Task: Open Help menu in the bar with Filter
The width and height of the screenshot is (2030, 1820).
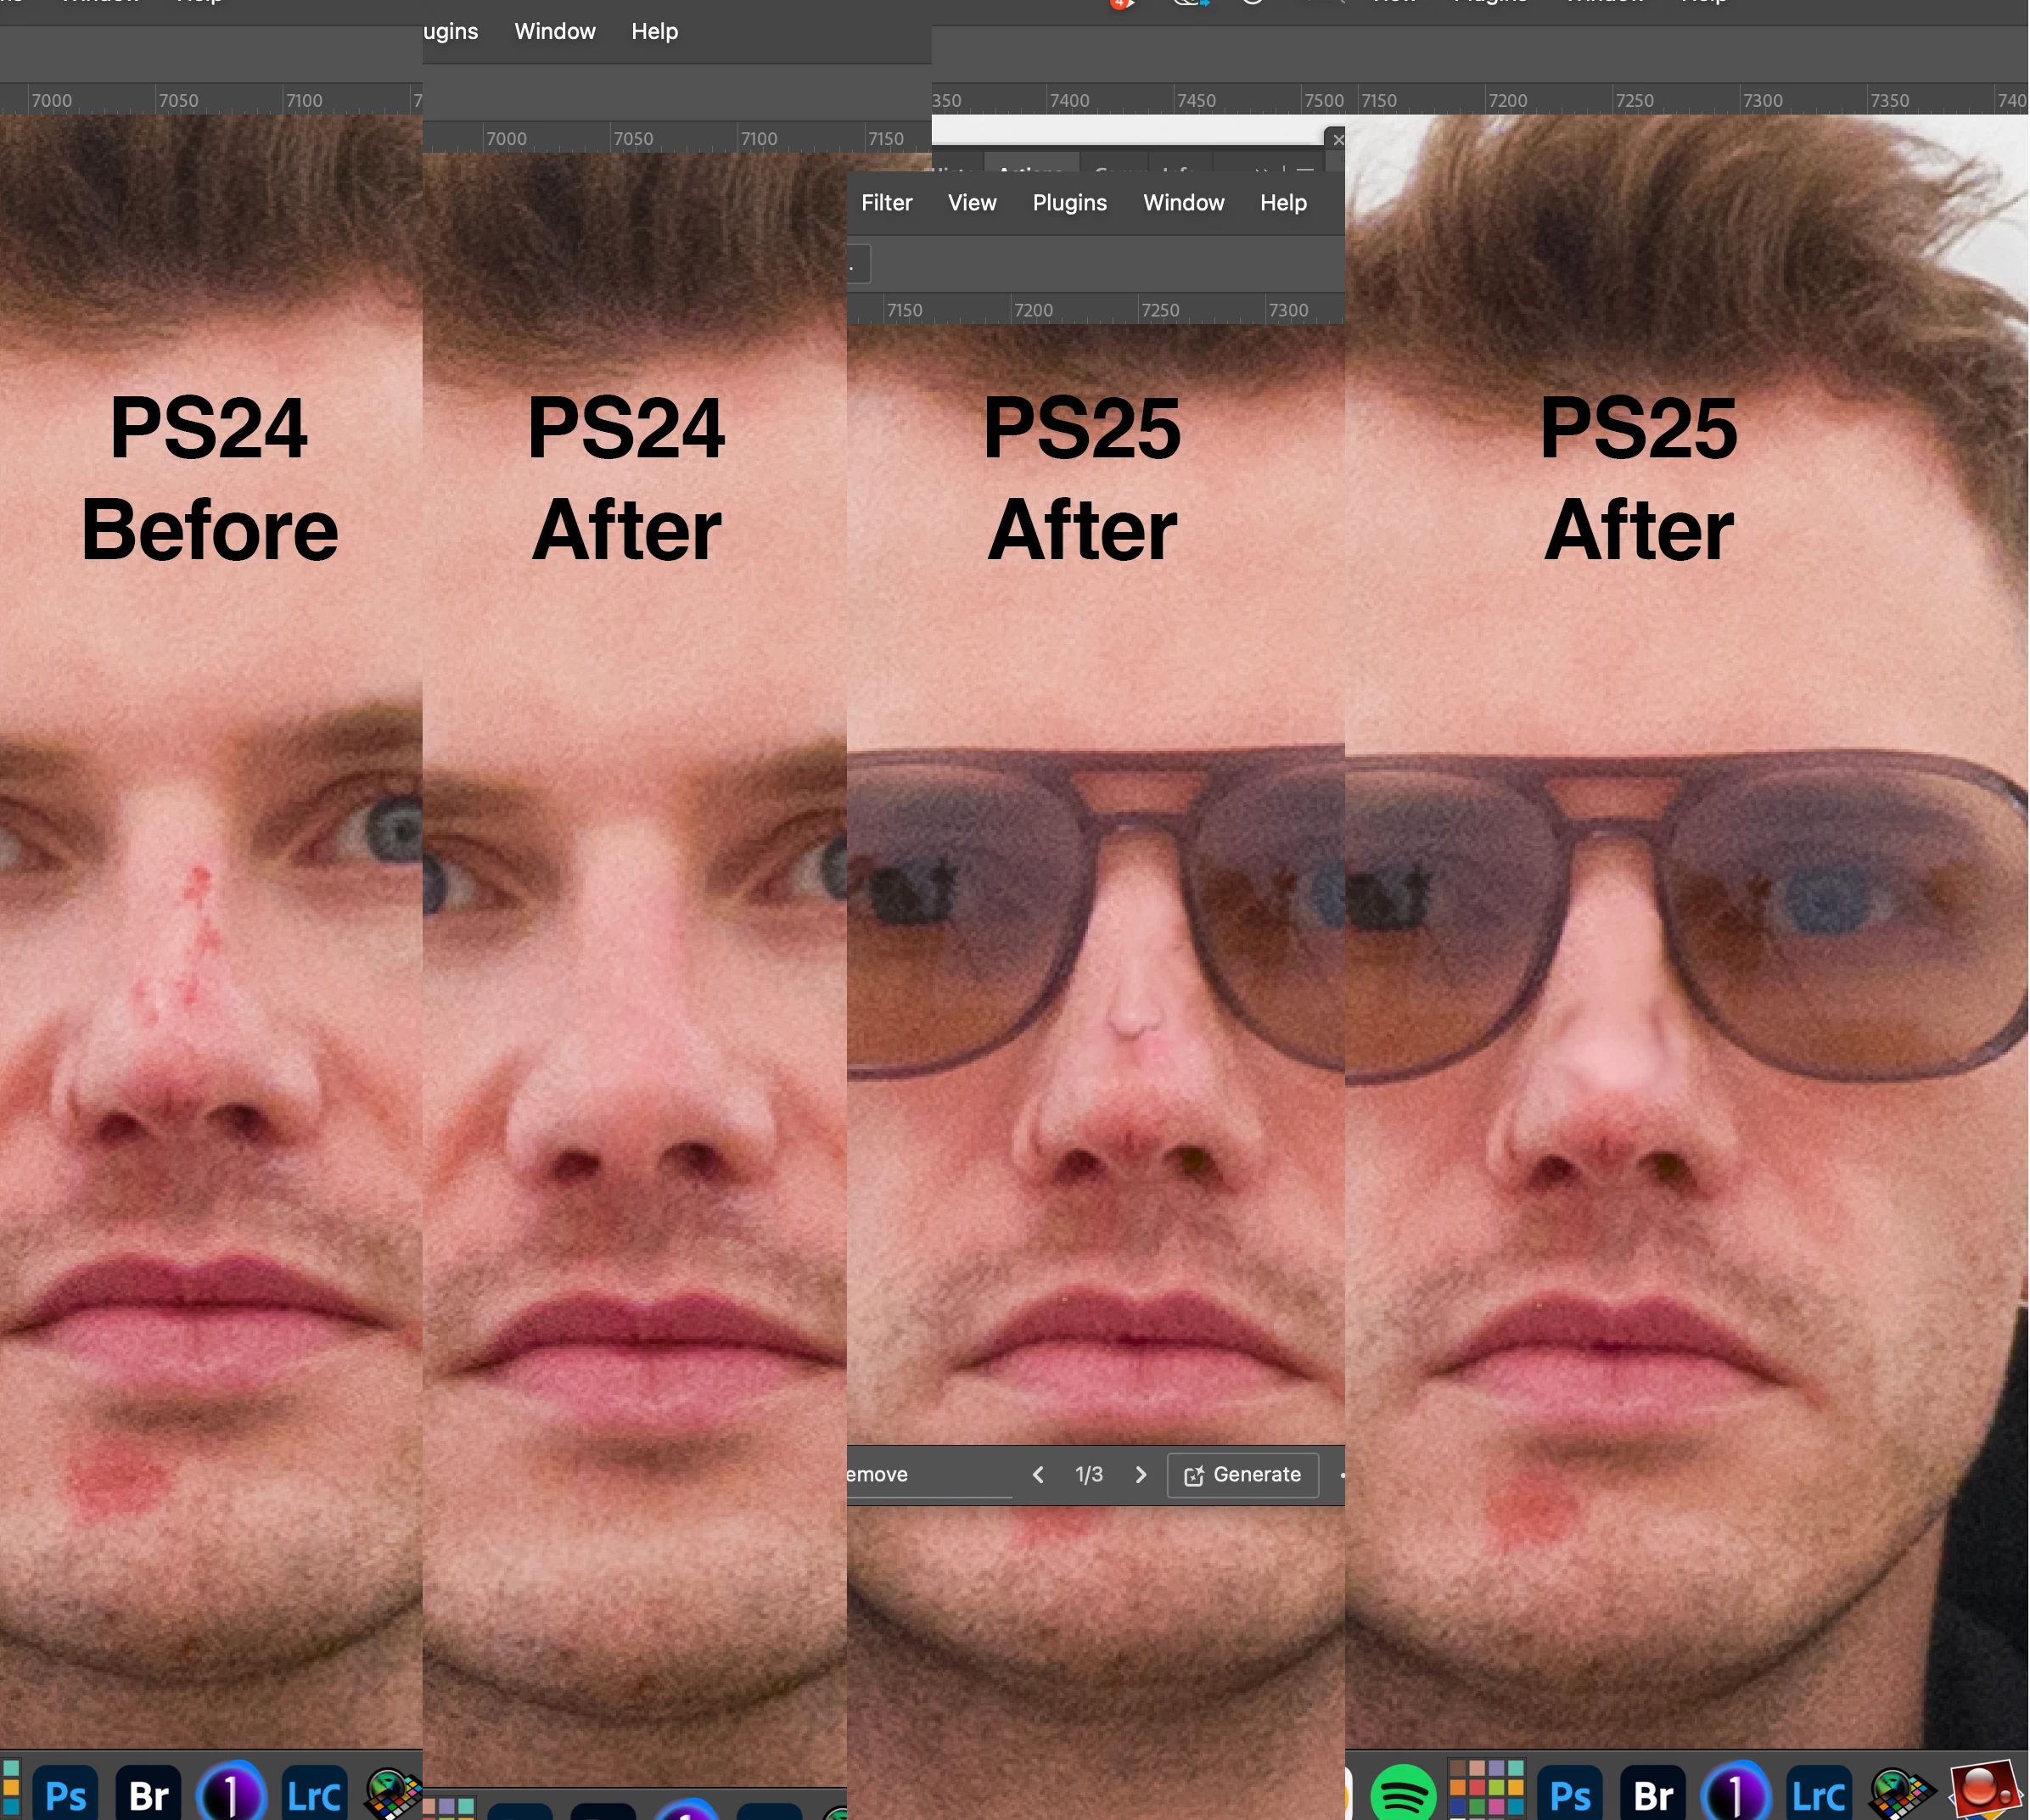Action: 1283,203
